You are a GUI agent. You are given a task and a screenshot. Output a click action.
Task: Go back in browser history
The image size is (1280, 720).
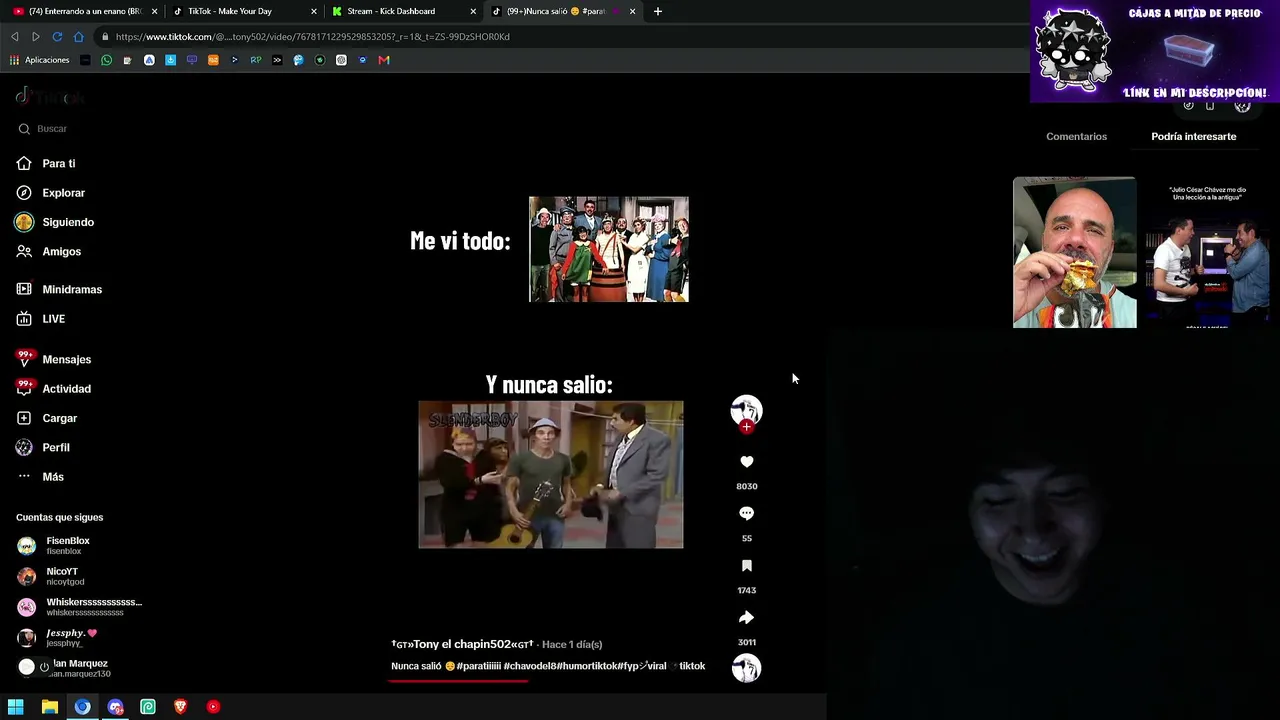click(15, 37)
